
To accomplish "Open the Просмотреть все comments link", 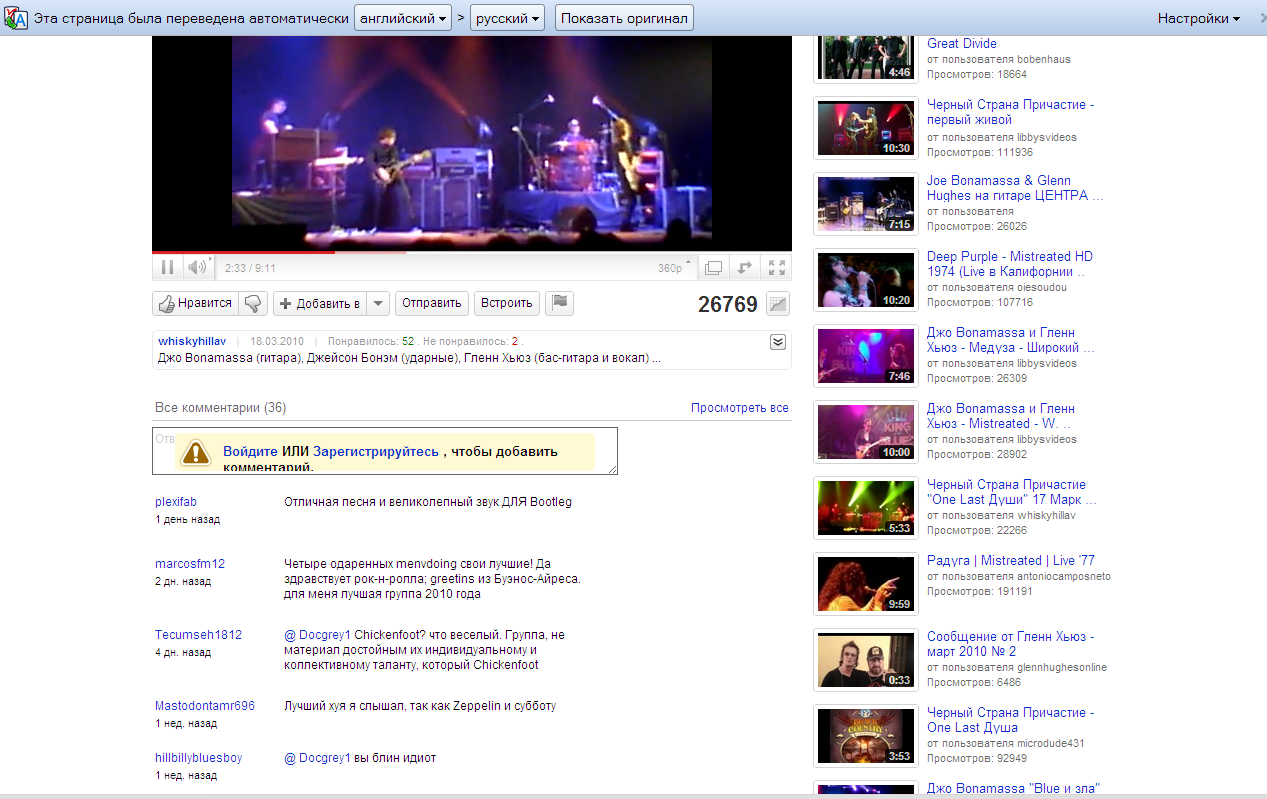I will point(739,408).
